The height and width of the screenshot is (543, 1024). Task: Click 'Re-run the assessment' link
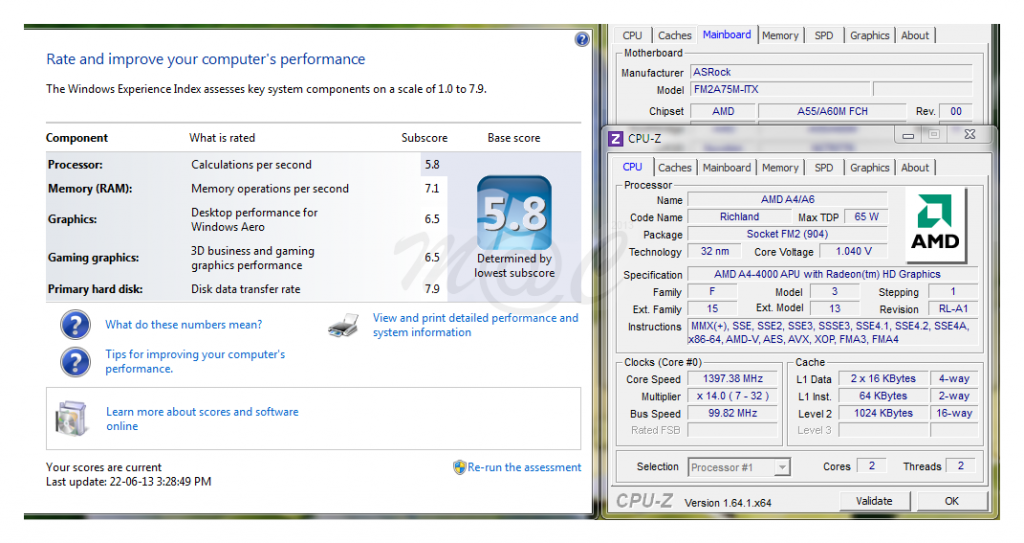(524, 467)
